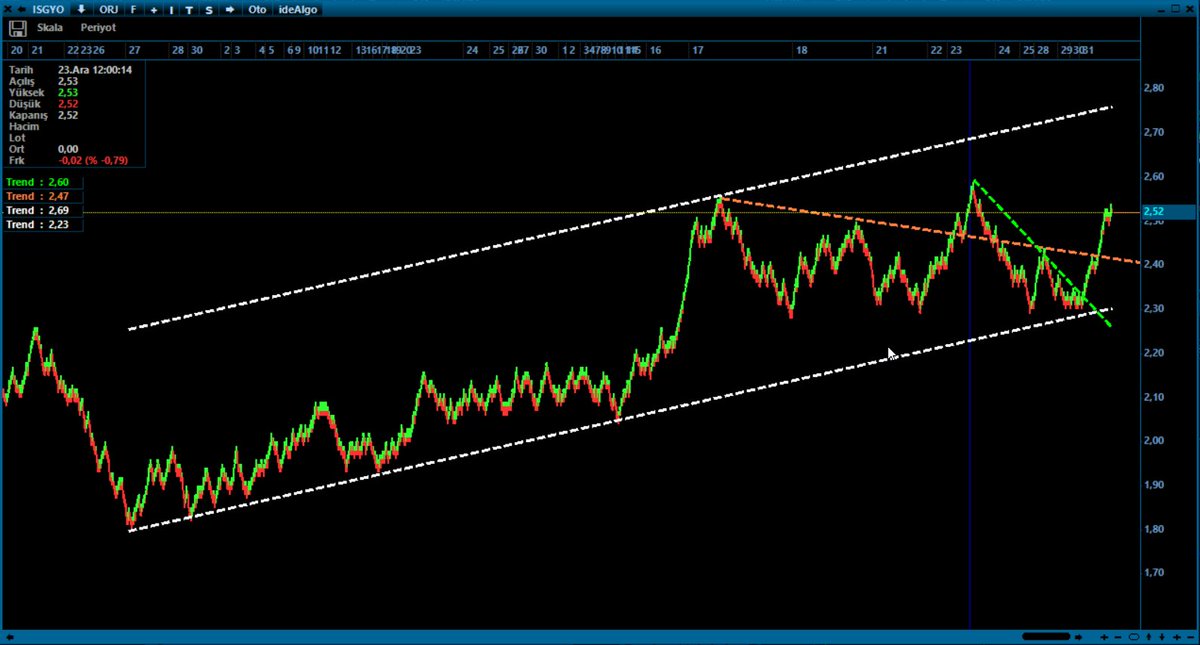This screenshot has width=1200, height=645.
Task: Click date label 27 on the time axis
Action: [134, 49]
